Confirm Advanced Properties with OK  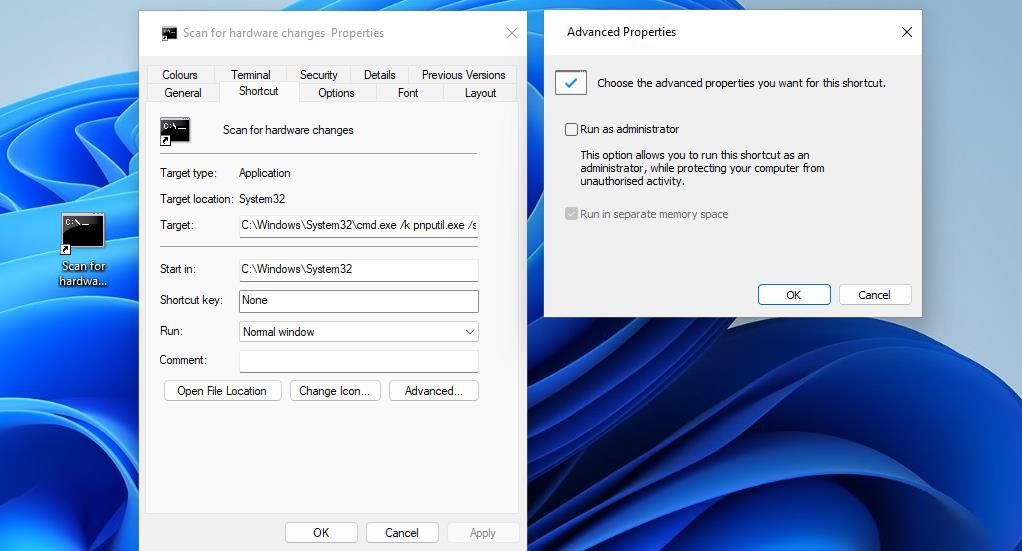point(793,295)
